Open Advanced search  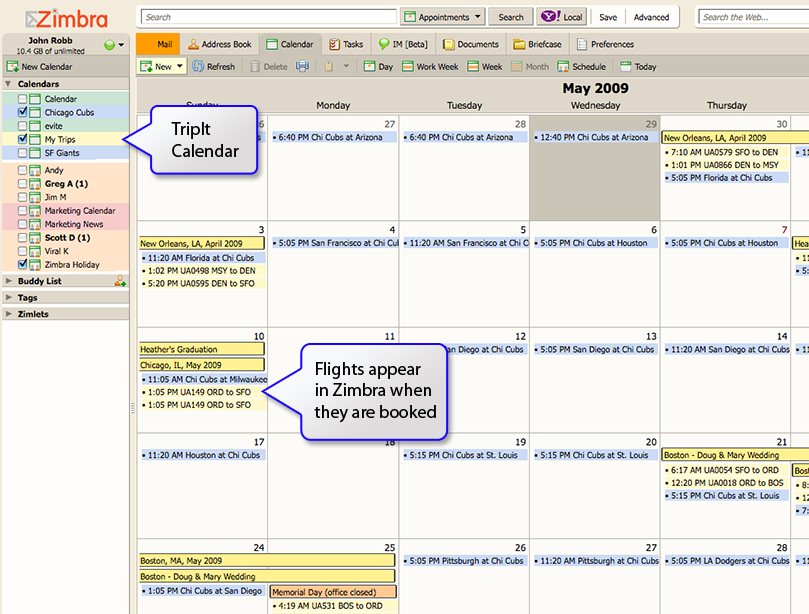(652, 17)
